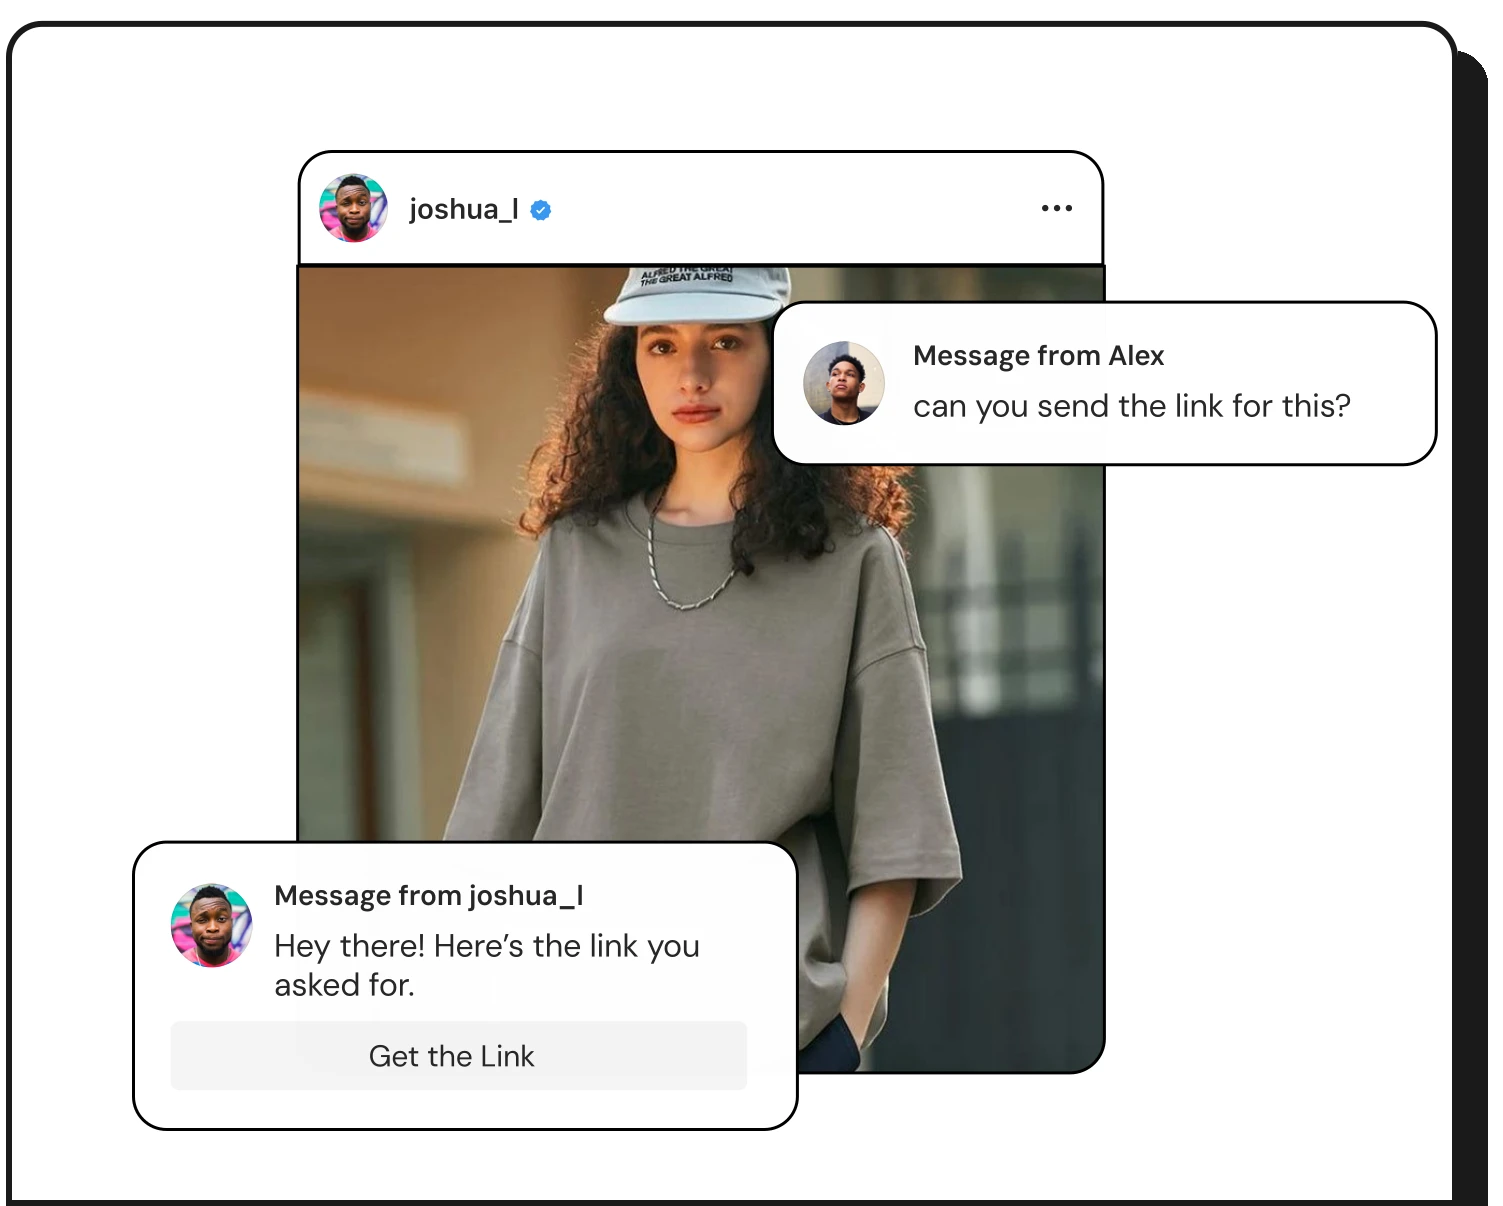Screen dimensions: 1503x1206
Task: Click the 'Message from Alex' header text
Action: tap(1039, 355)
